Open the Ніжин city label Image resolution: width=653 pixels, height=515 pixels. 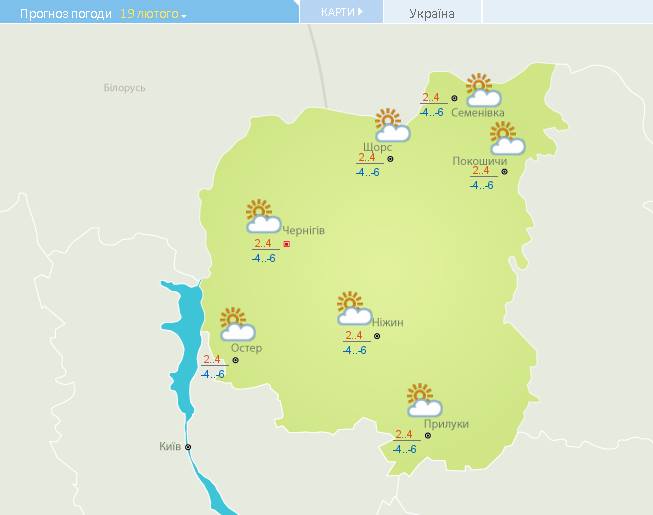tap(388, 322)
